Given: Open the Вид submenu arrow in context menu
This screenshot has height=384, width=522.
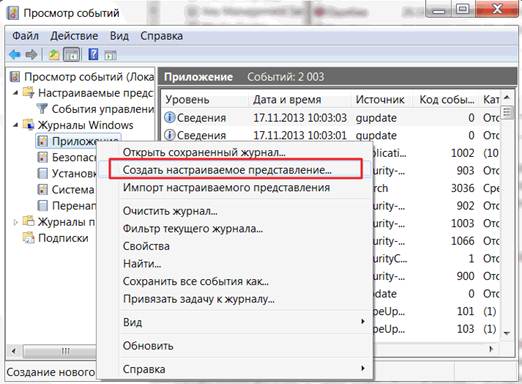Looking at the screenshot, I should pos(363,321).
